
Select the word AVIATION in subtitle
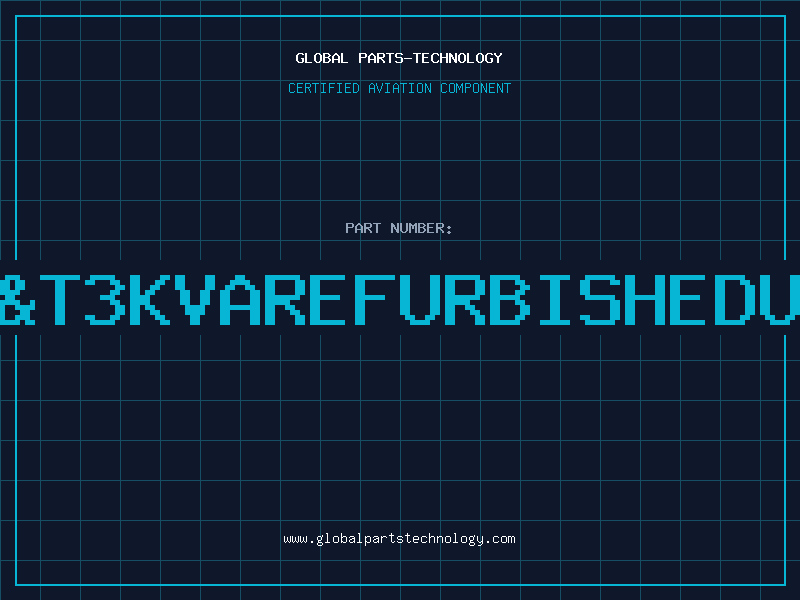(x=399, y=88)
